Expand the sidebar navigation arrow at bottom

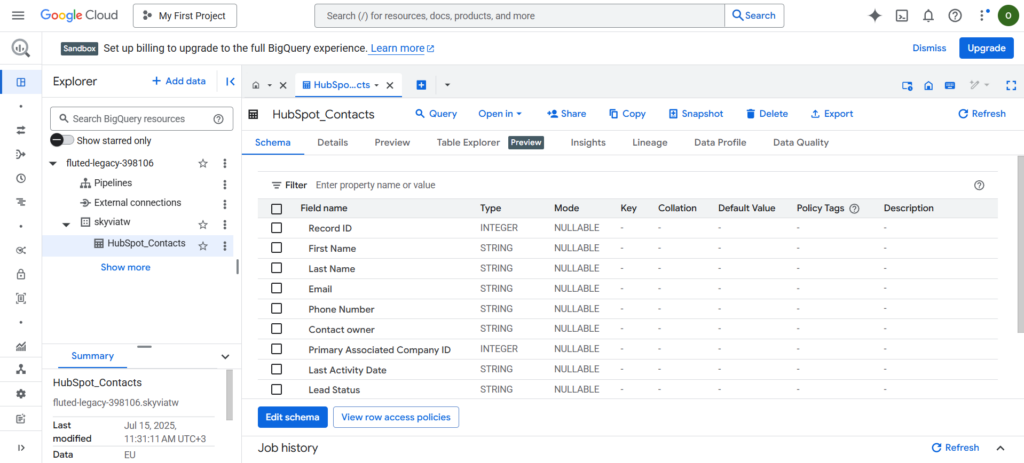click(21, 447)
